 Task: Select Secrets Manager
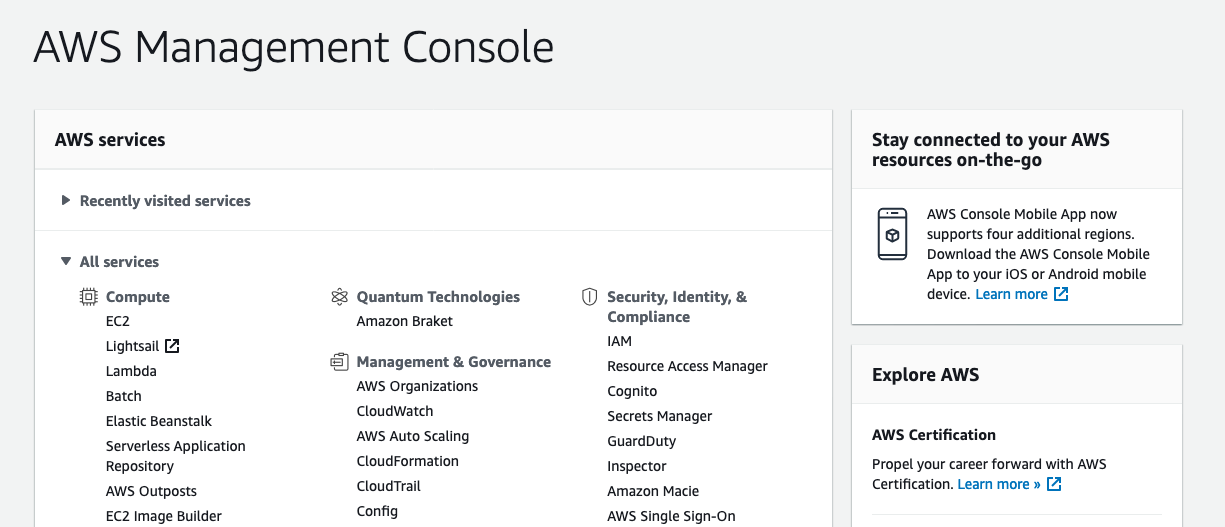660,416
